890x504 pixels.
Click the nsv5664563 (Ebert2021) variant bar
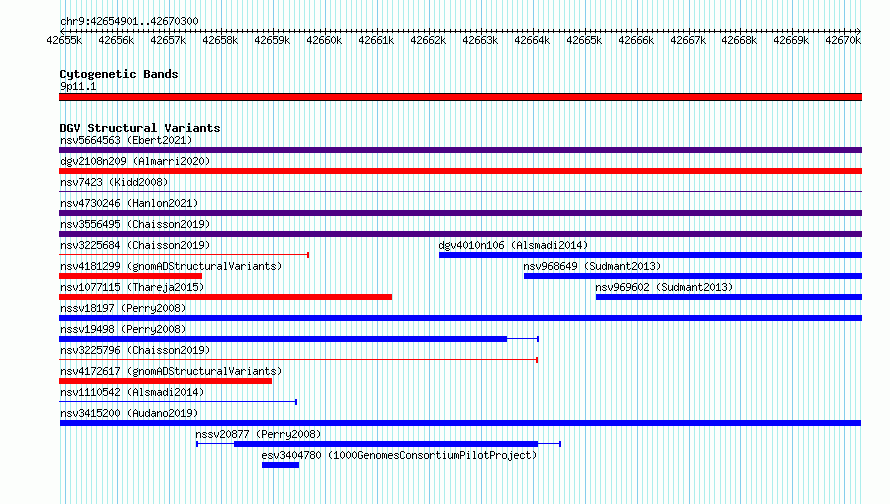(x=460, y=150)
